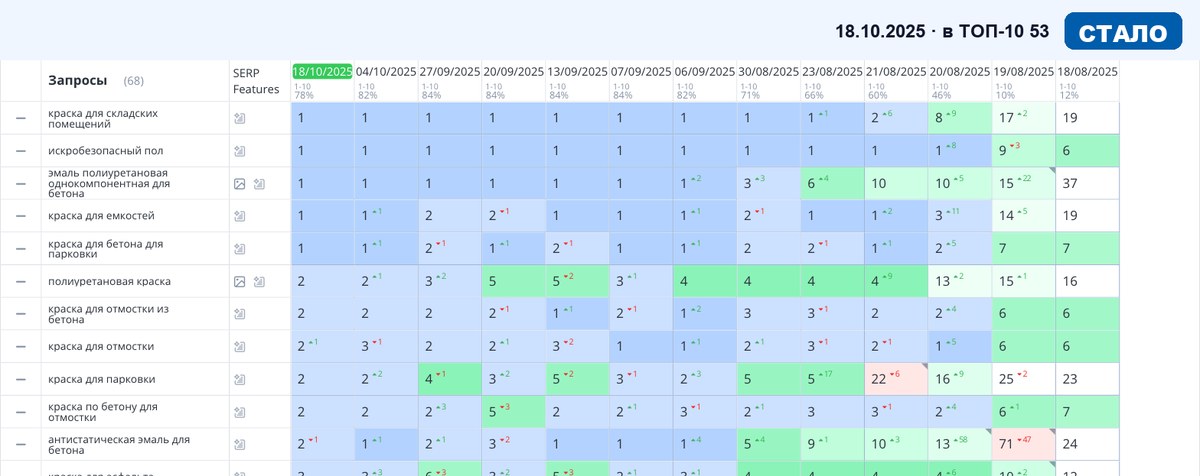Click SERP icon for краска для отмостки из бетона
The width and height of the screenshot is (1200, 476).
tap(239, 314)
